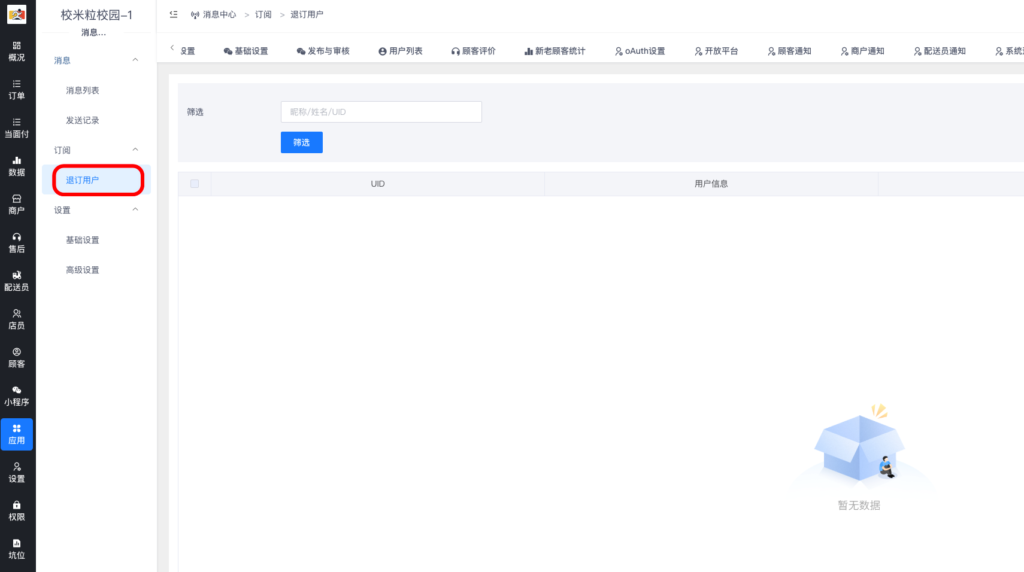Open the 权限 permissions sidebar icon

[x=16, y=511]
